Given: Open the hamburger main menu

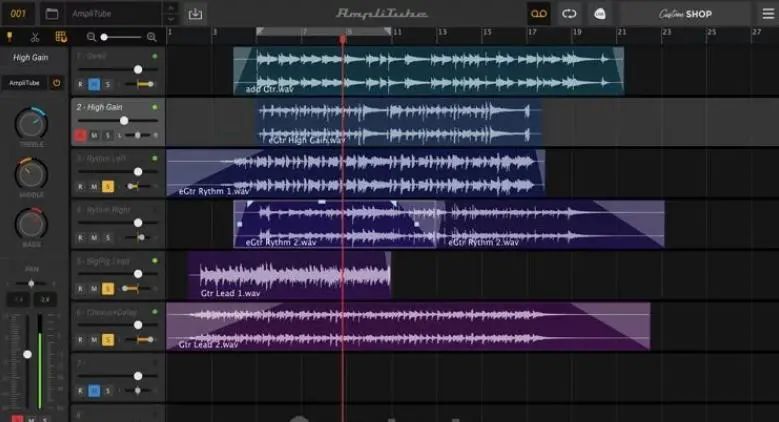Looking at the screenshot, I should (768, 14).
